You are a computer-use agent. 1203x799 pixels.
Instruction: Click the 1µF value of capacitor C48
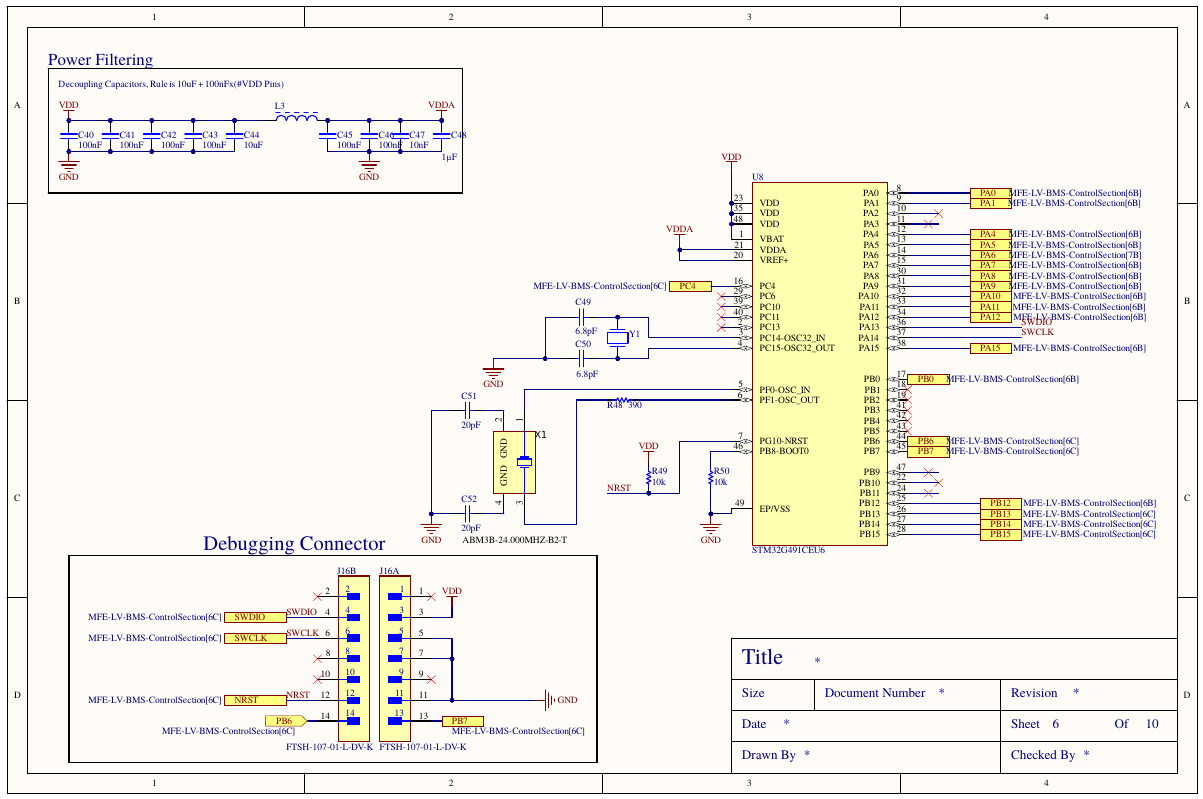pyautogui.click(x=450, y=157)
